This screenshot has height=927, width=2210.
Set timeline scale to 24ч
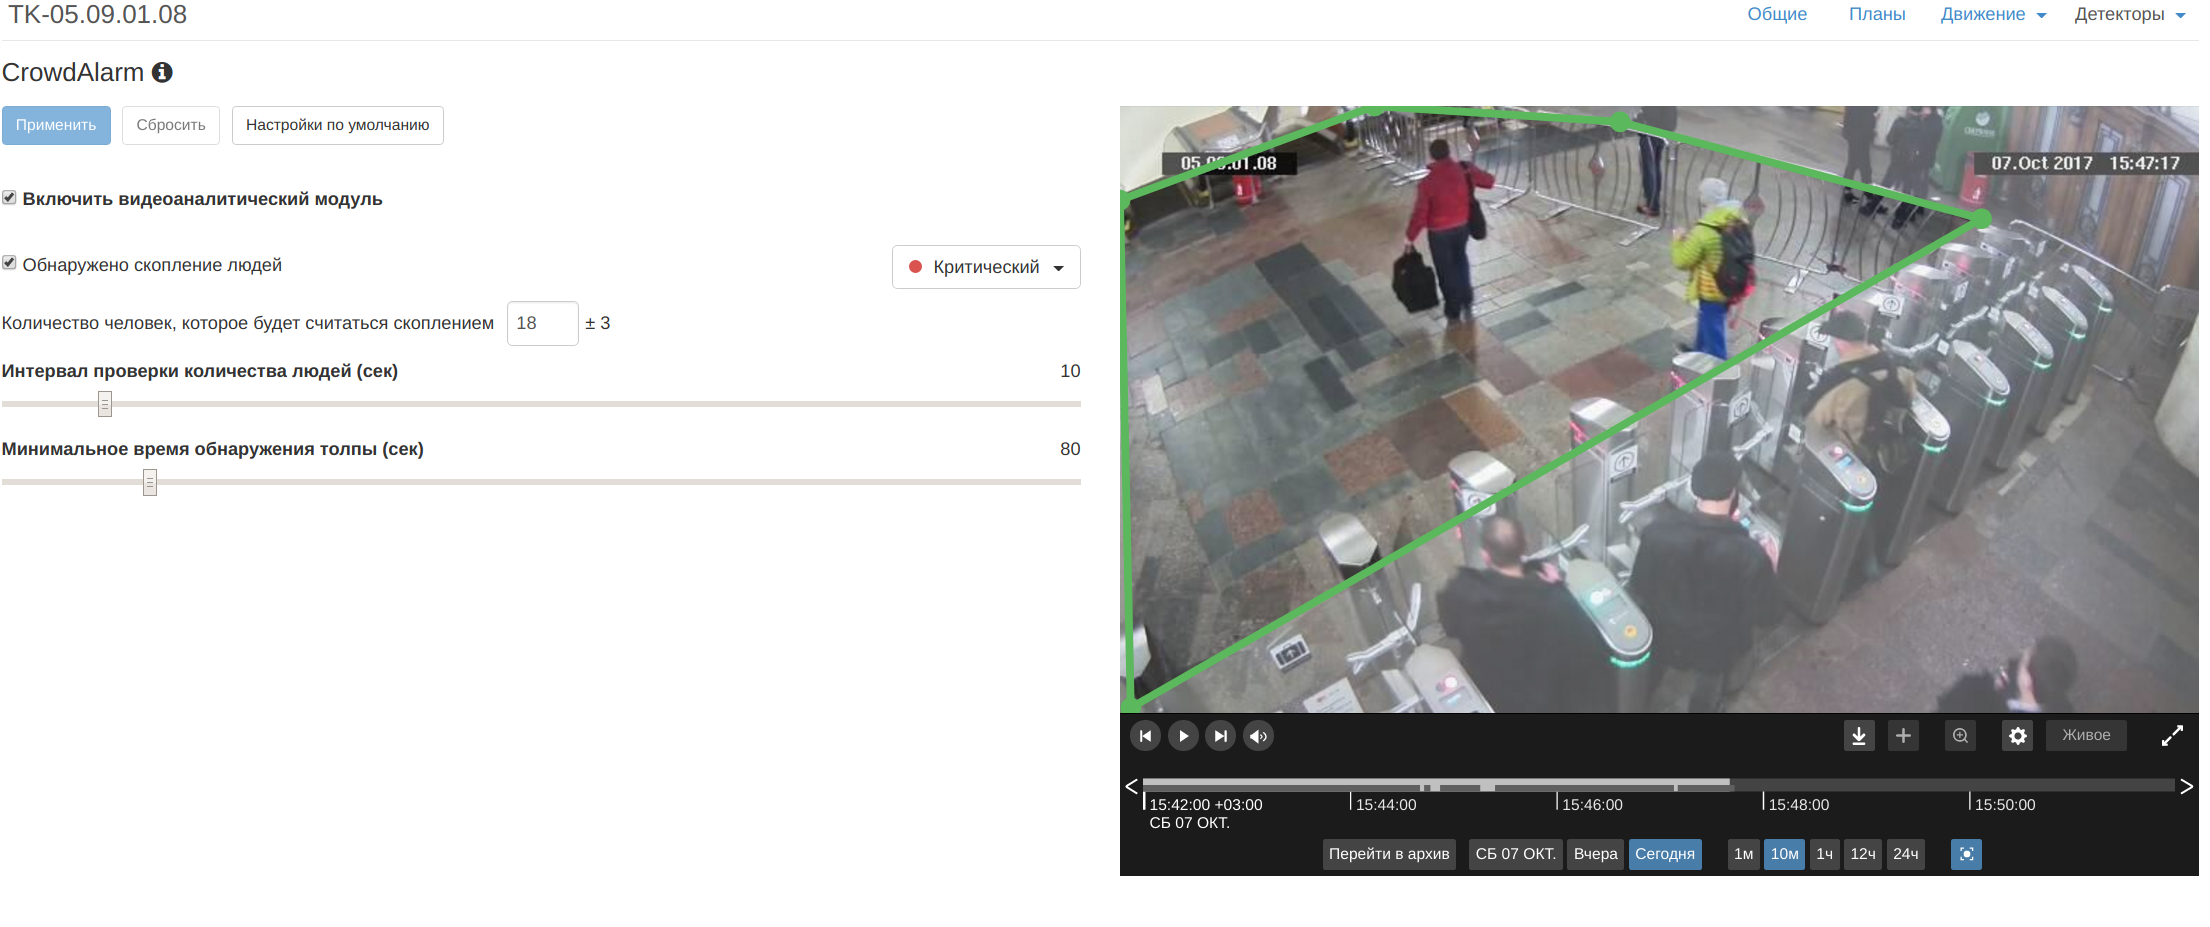click(1906, 854)
